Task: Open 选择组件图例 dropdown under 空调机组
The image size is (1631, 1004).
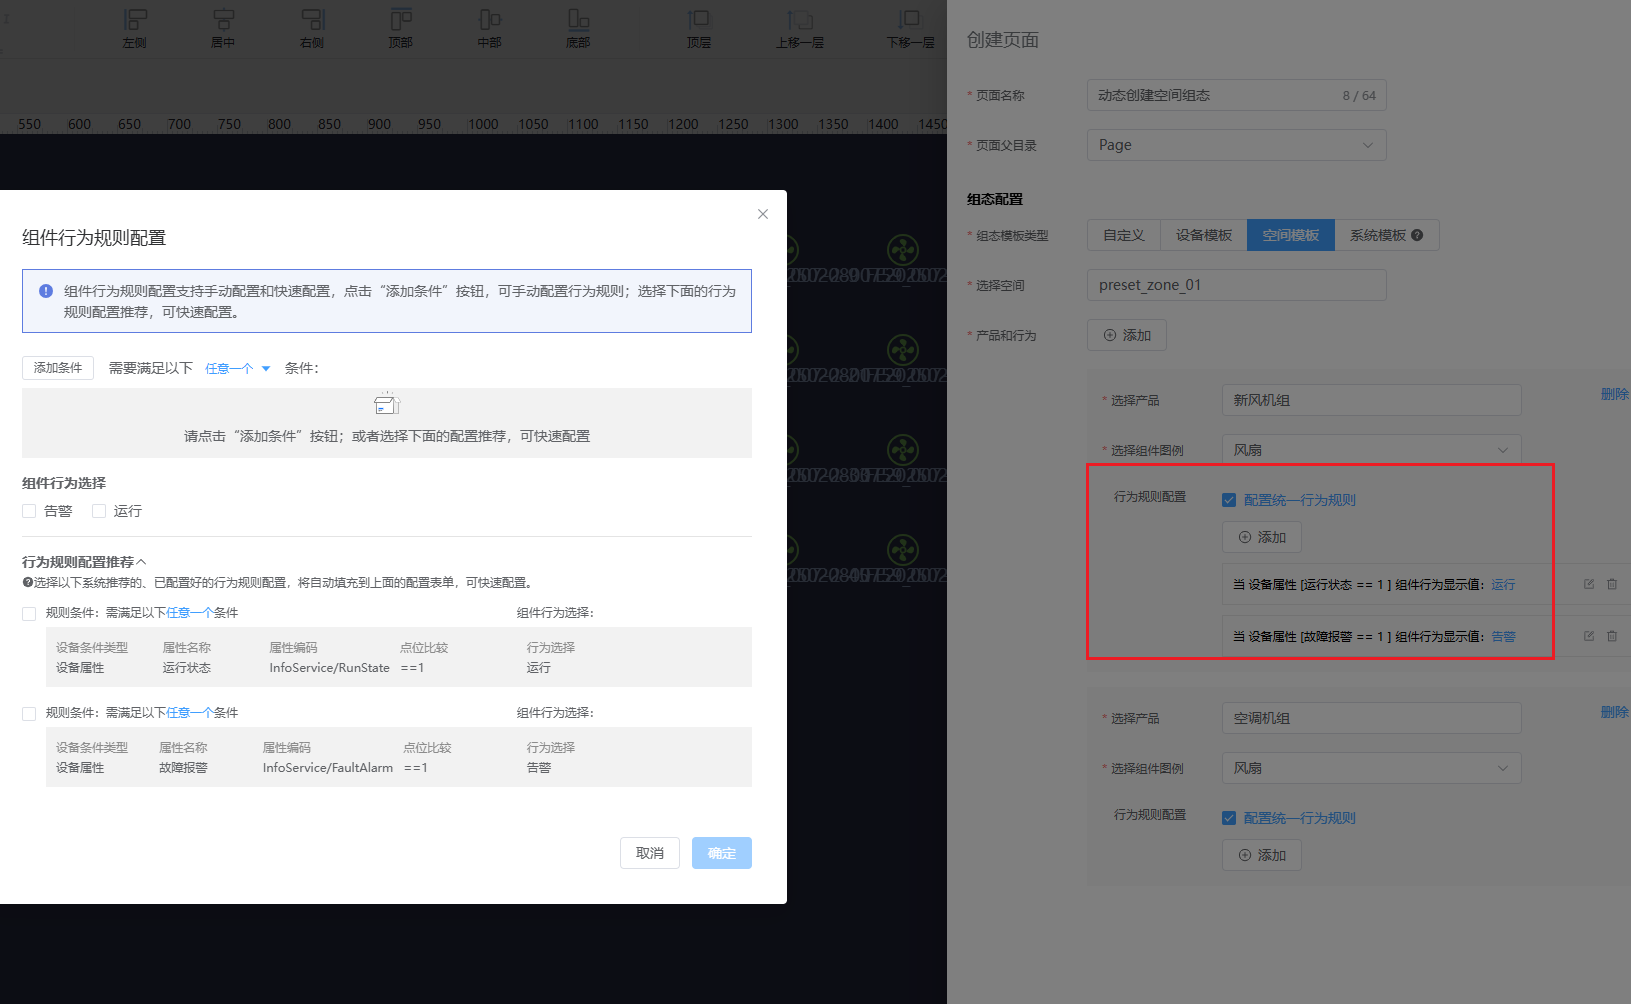Action: point(1372,768)
